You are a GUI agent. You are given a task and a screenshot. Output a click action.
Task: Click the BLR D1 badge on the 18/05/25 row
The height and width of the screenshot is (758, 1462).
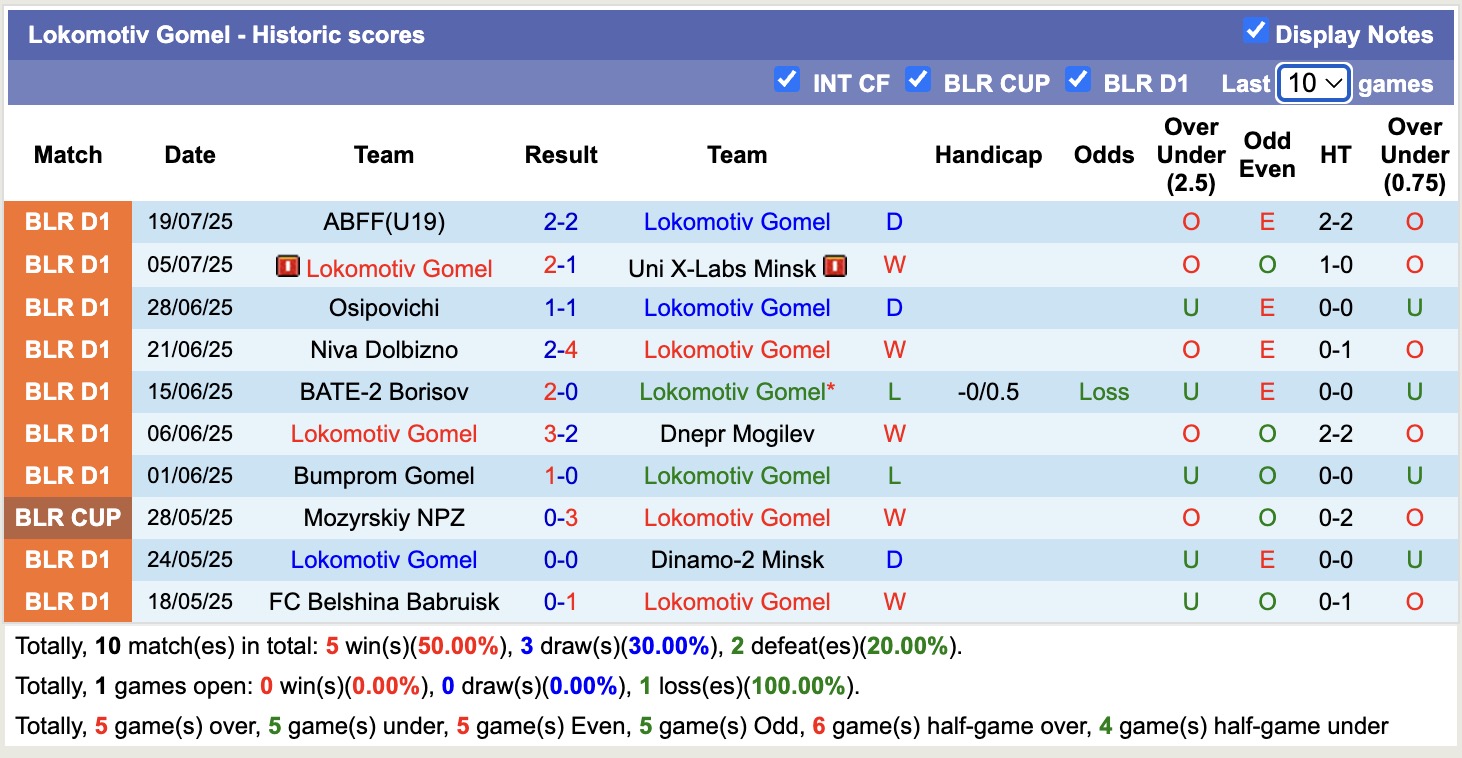pos(67,601)
